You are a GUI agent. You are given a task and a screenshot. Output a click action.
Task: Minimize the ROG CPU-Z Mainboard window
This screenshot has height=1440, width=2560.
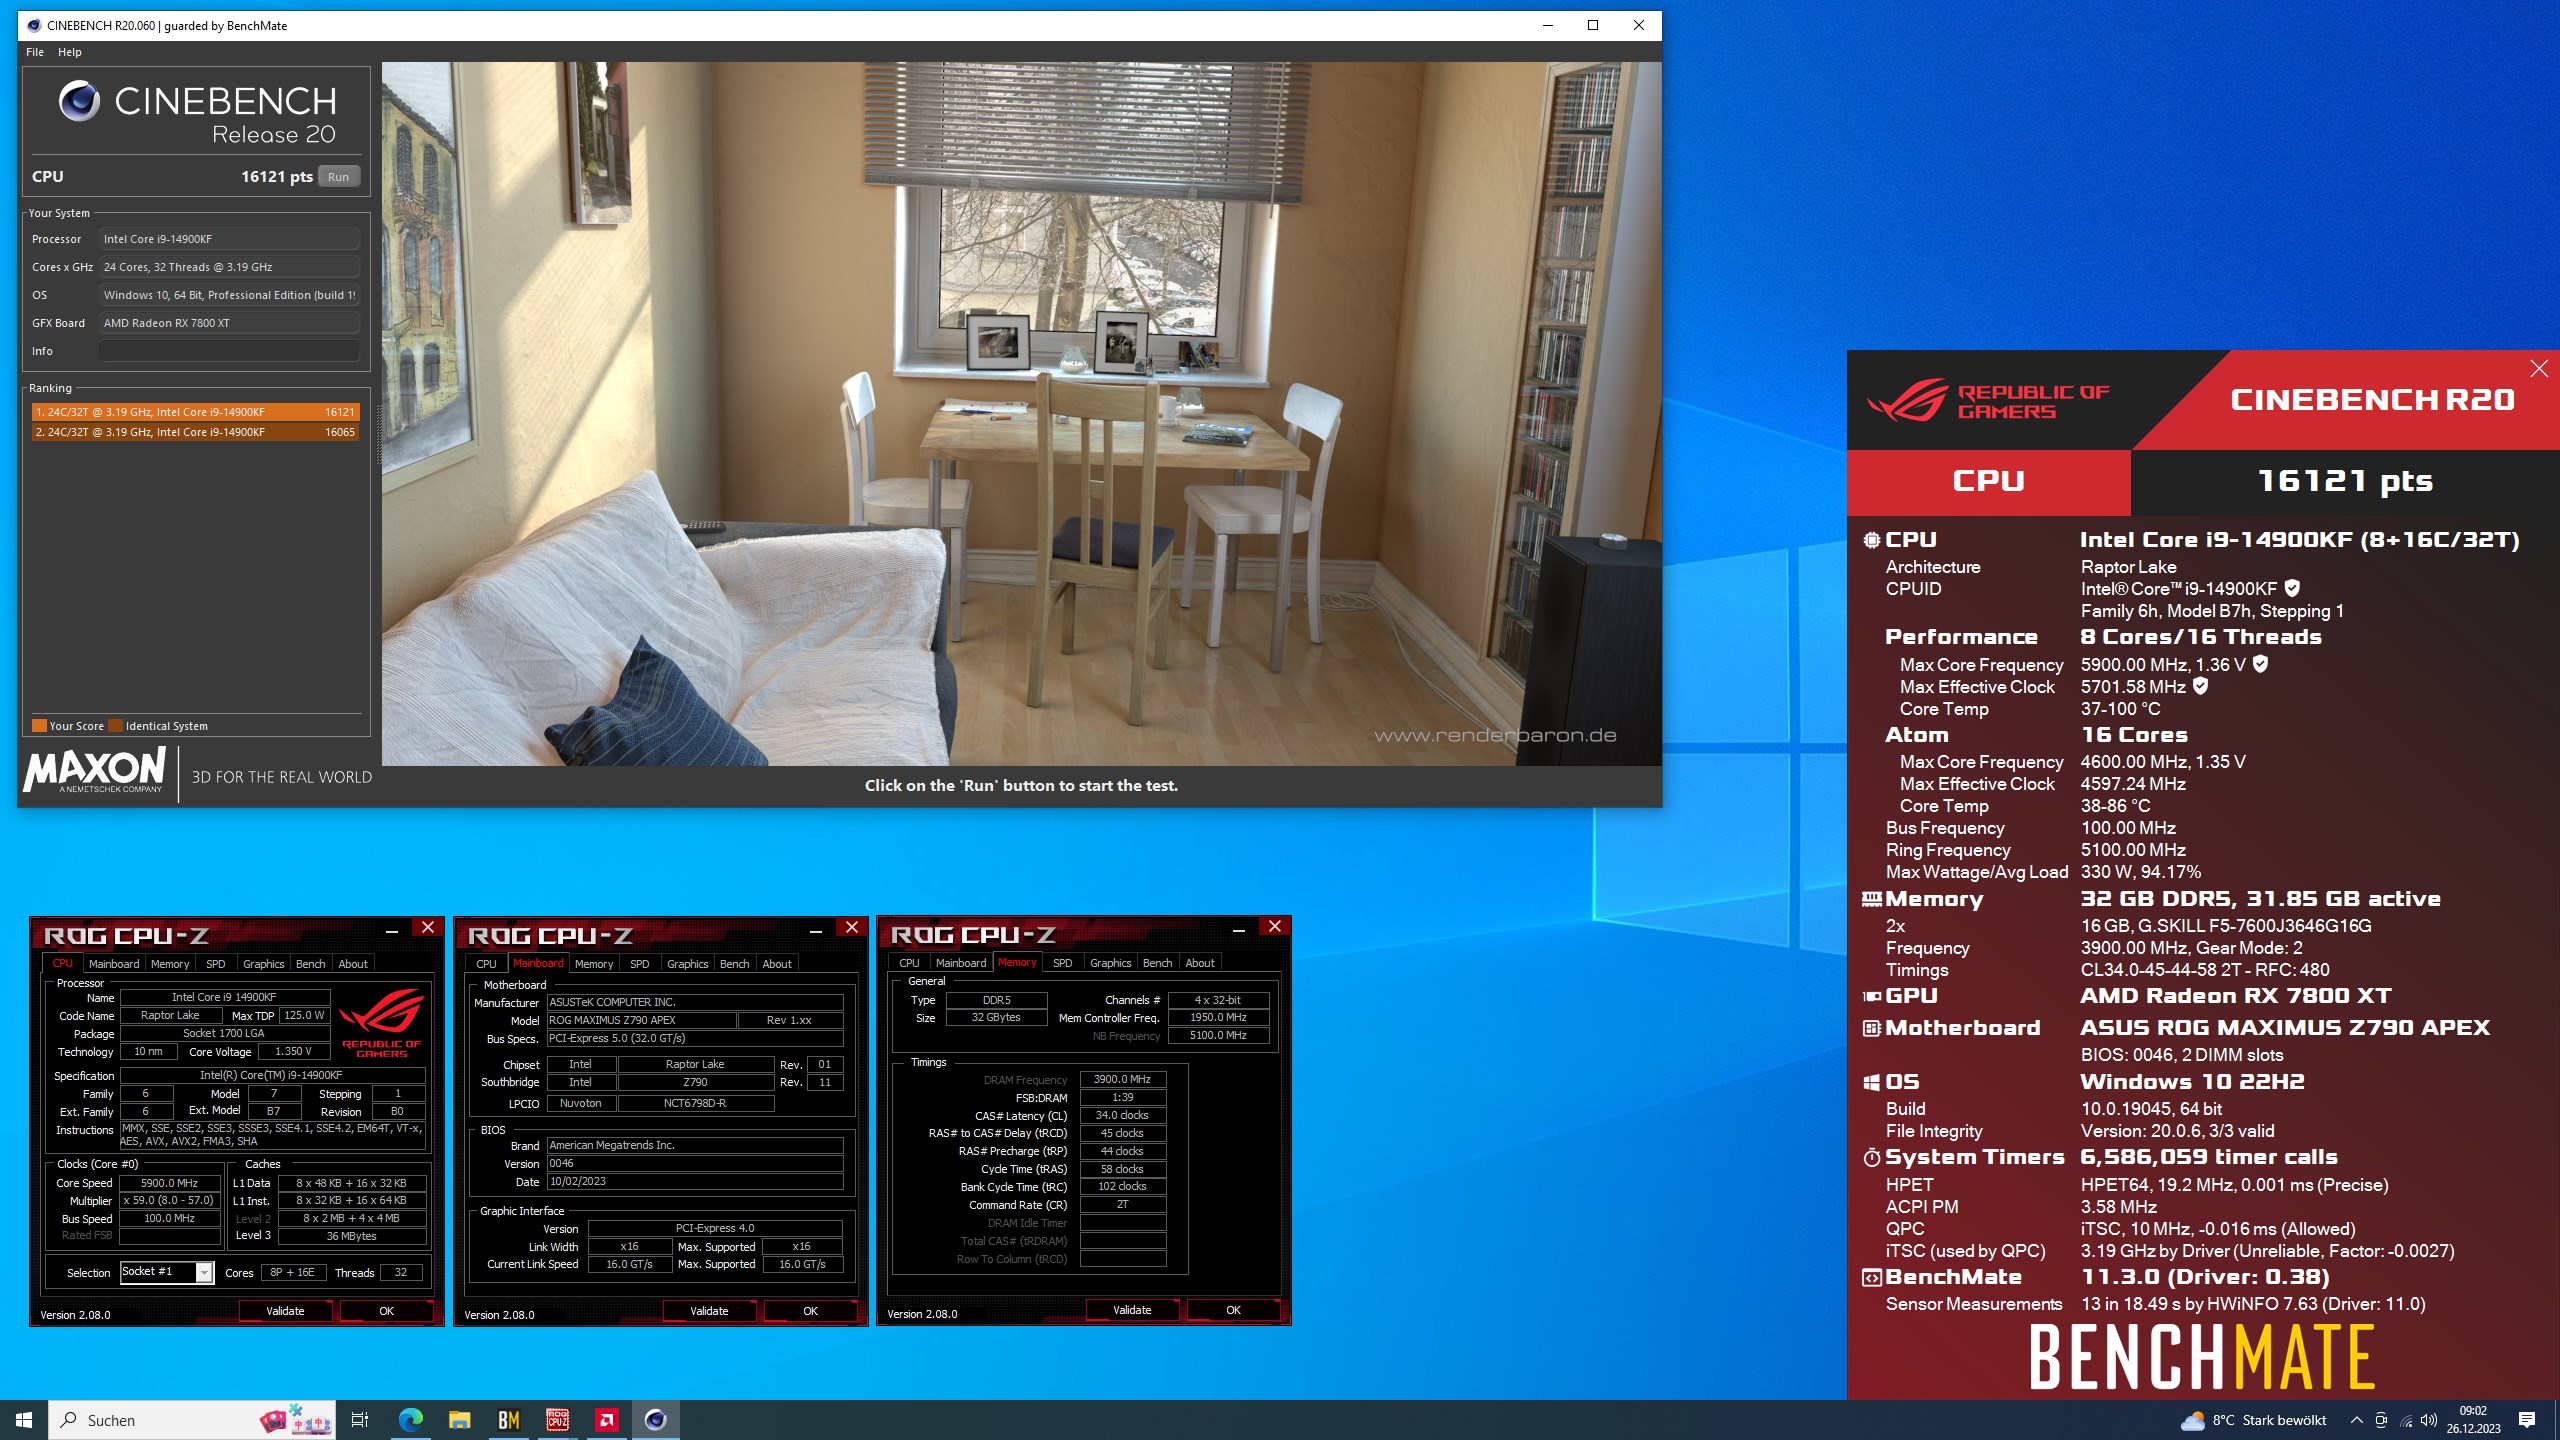click(x=815, y=929)
